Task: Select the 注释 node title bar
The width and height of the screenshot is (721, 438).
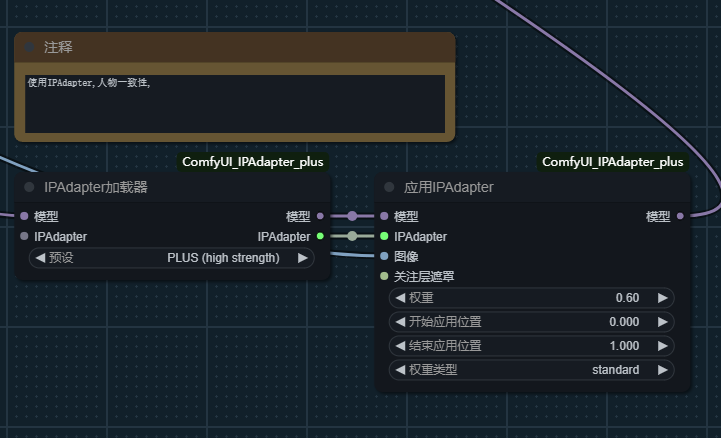Action: (x=235, y=47)
